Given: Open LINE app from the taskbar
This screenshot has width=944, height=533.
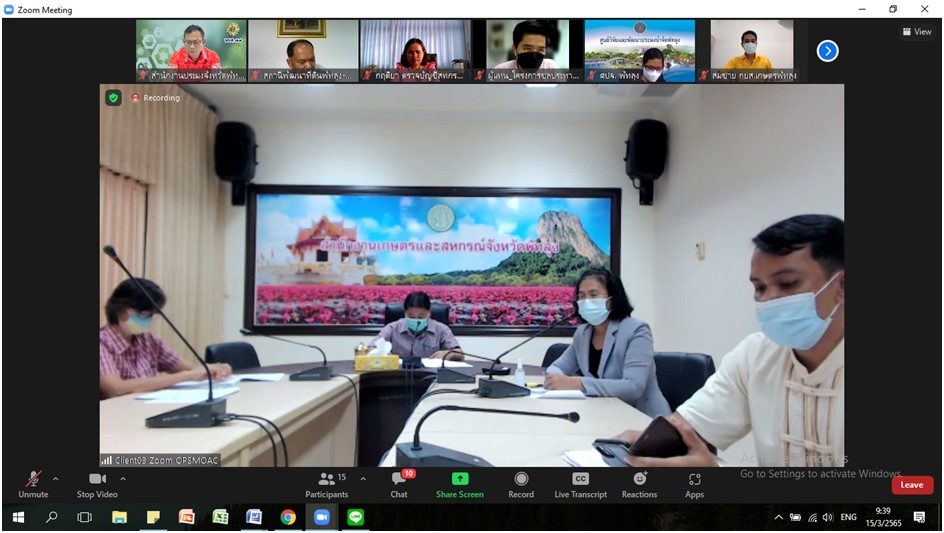Looking at the screenshot, I should pos(355,517).
